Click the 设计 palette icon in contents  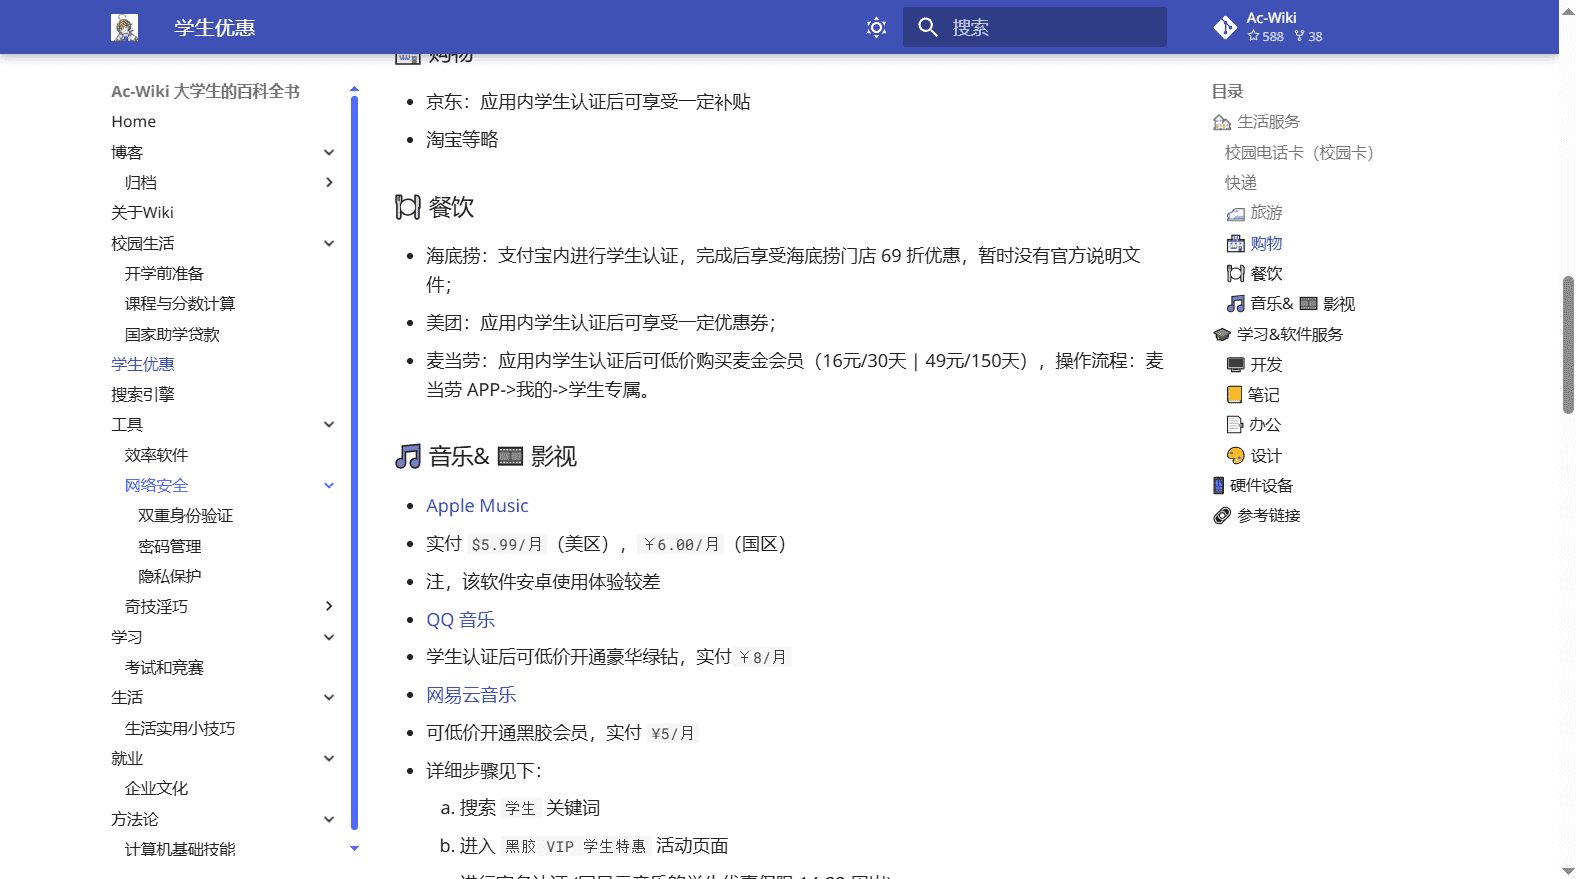(1236, 456)
